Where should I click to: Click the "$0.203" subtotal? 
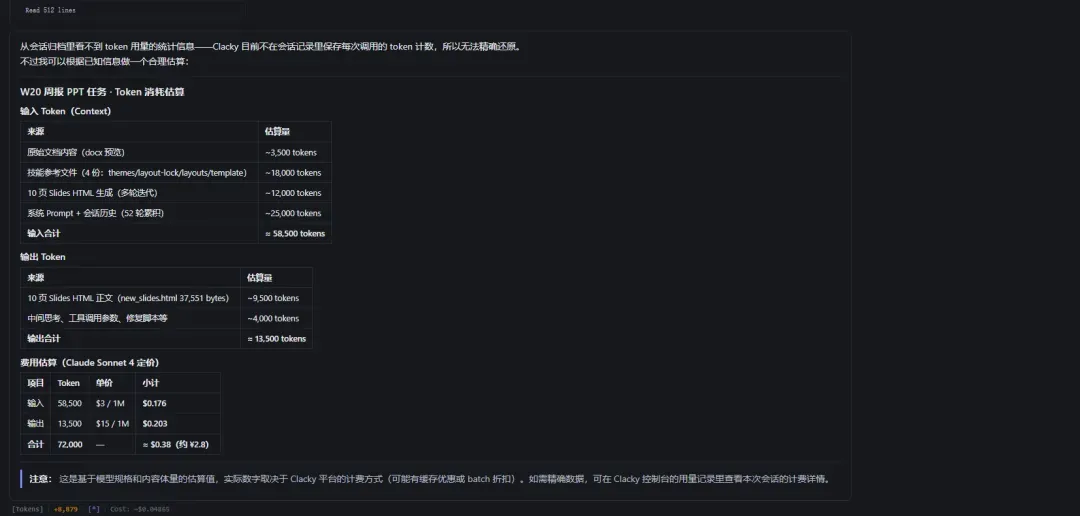click(155, 424)
